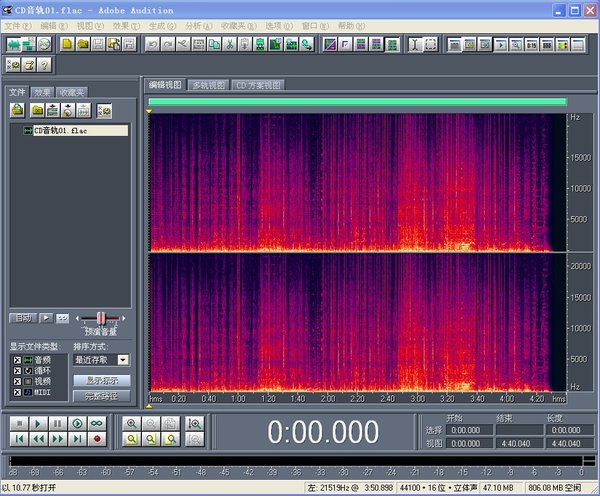
Task: Open the 帮助 menu
Action: (351, 26)
